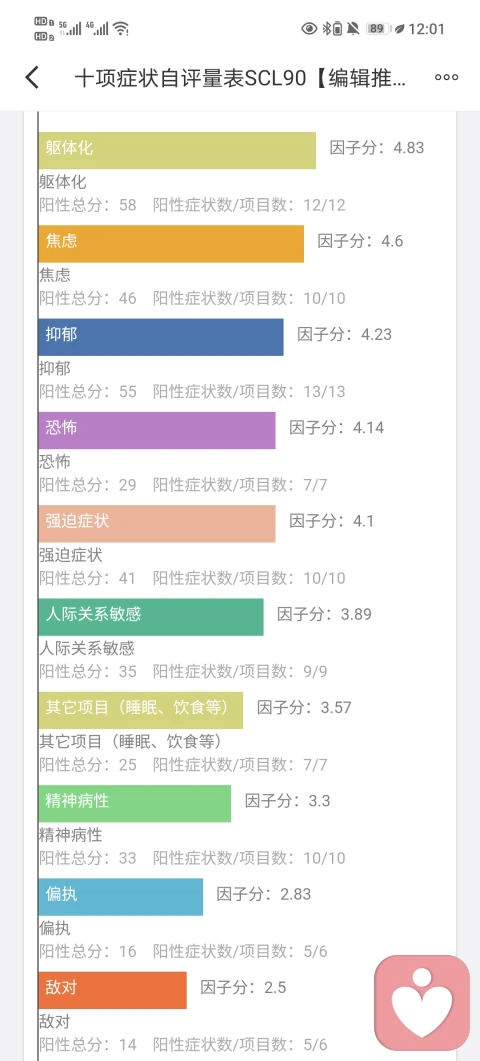The image size is (480, 1061).
Task: Select the 焦虑 orange bar
Action: [x=171, y=244]
